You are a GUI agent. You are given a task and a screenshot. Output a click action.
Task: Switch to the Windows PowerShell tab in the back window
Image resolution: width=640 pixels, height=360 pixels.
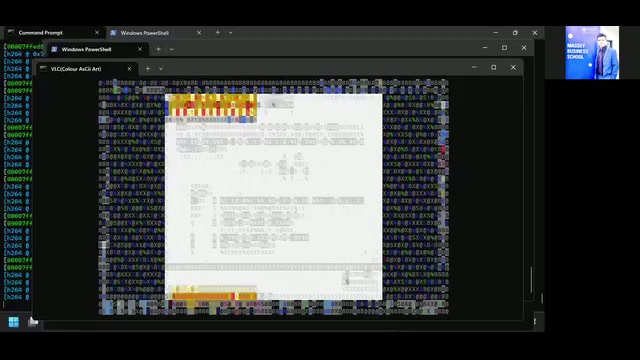pyautogui.click(x=155, y=33)
